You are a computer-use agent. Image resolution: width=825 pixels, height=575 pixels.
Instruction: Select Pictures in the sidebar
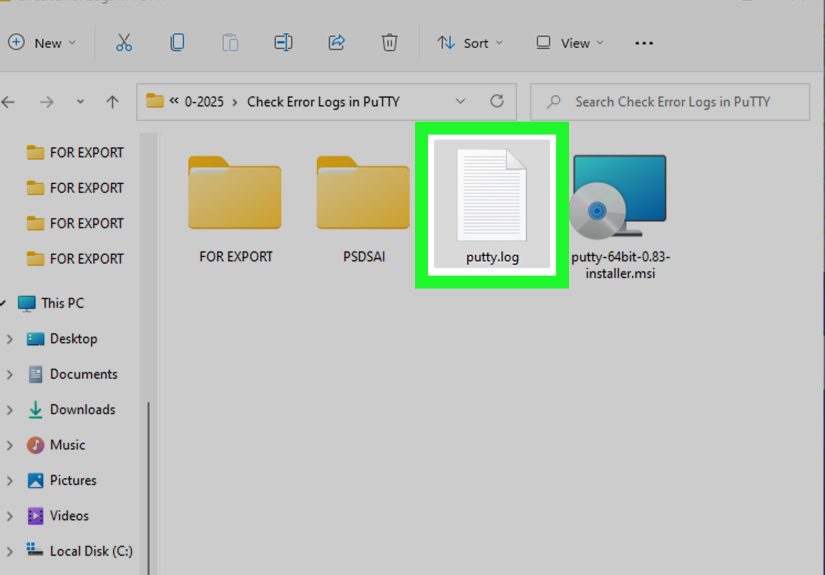(x=62, y=480)
